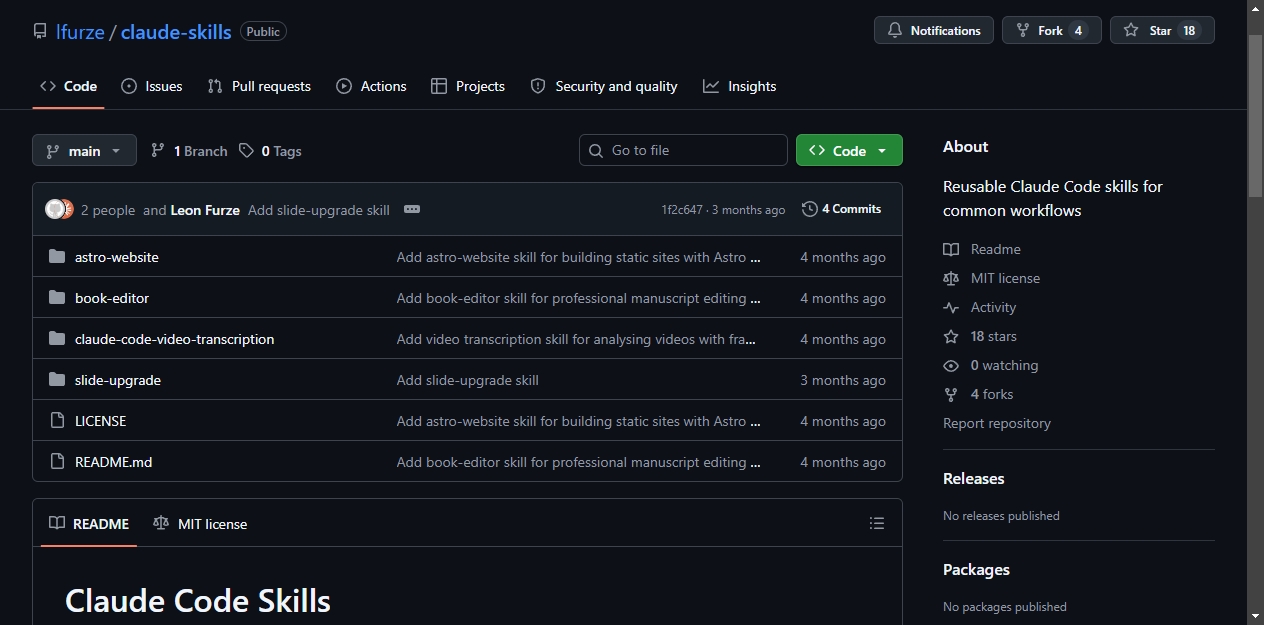The width and height of the screenshot is (1264, 625).
Task: Switch to the Code tab
Action: coord(68,86)
